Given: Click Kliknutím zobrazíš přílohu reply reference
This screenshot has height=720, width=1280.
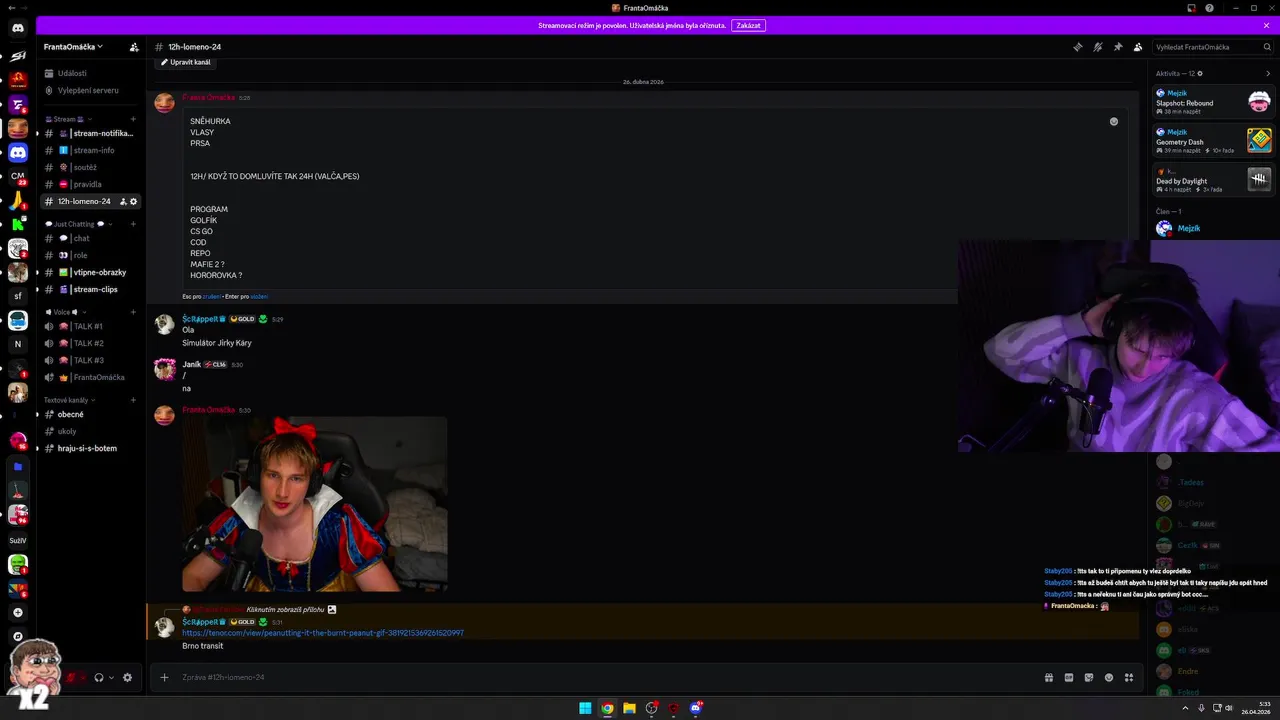Looking at the screenshot, I should 285,609.
